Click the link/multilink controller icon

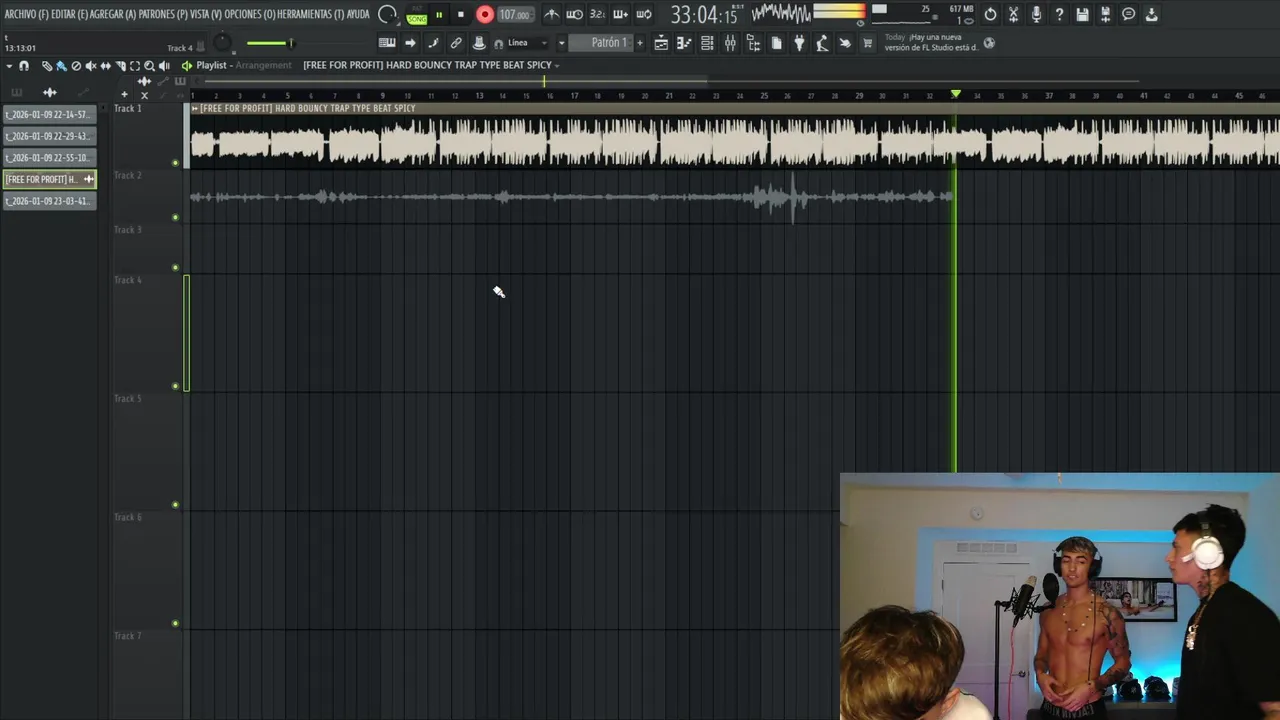455,43
